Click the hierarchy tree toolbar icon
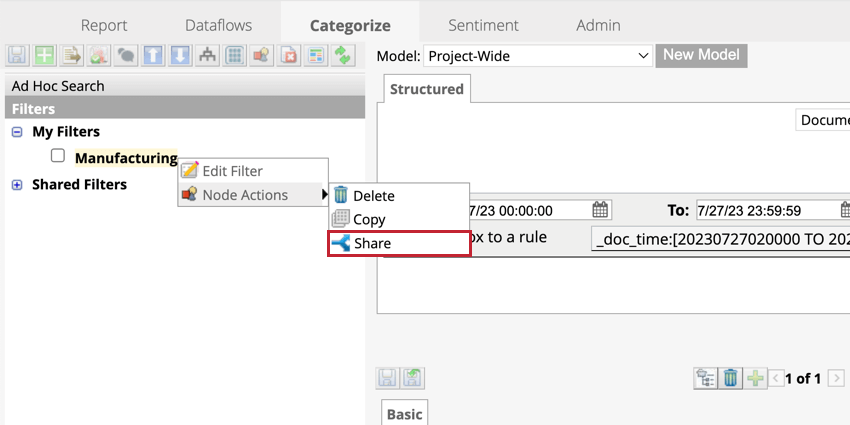The image size is (850, 425). click(208, 56)
